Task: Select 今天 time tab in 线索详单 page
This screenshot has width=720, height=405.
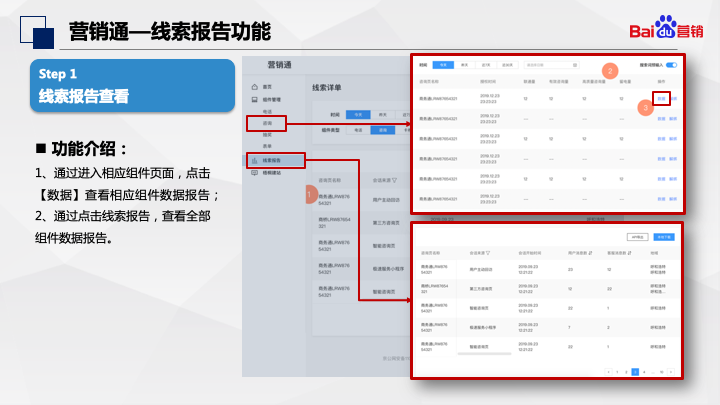Action: 358,115
